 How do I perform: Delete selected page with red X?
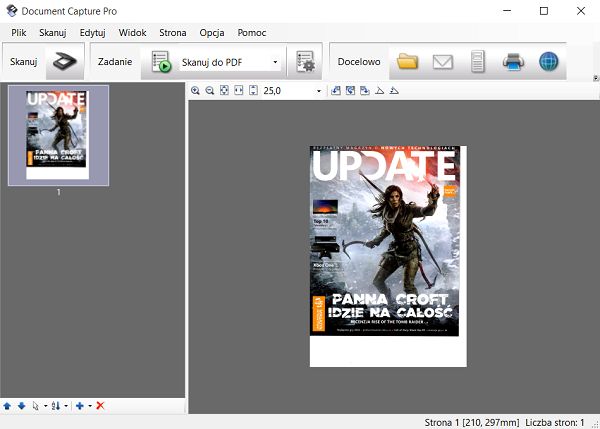pos(100,406)
